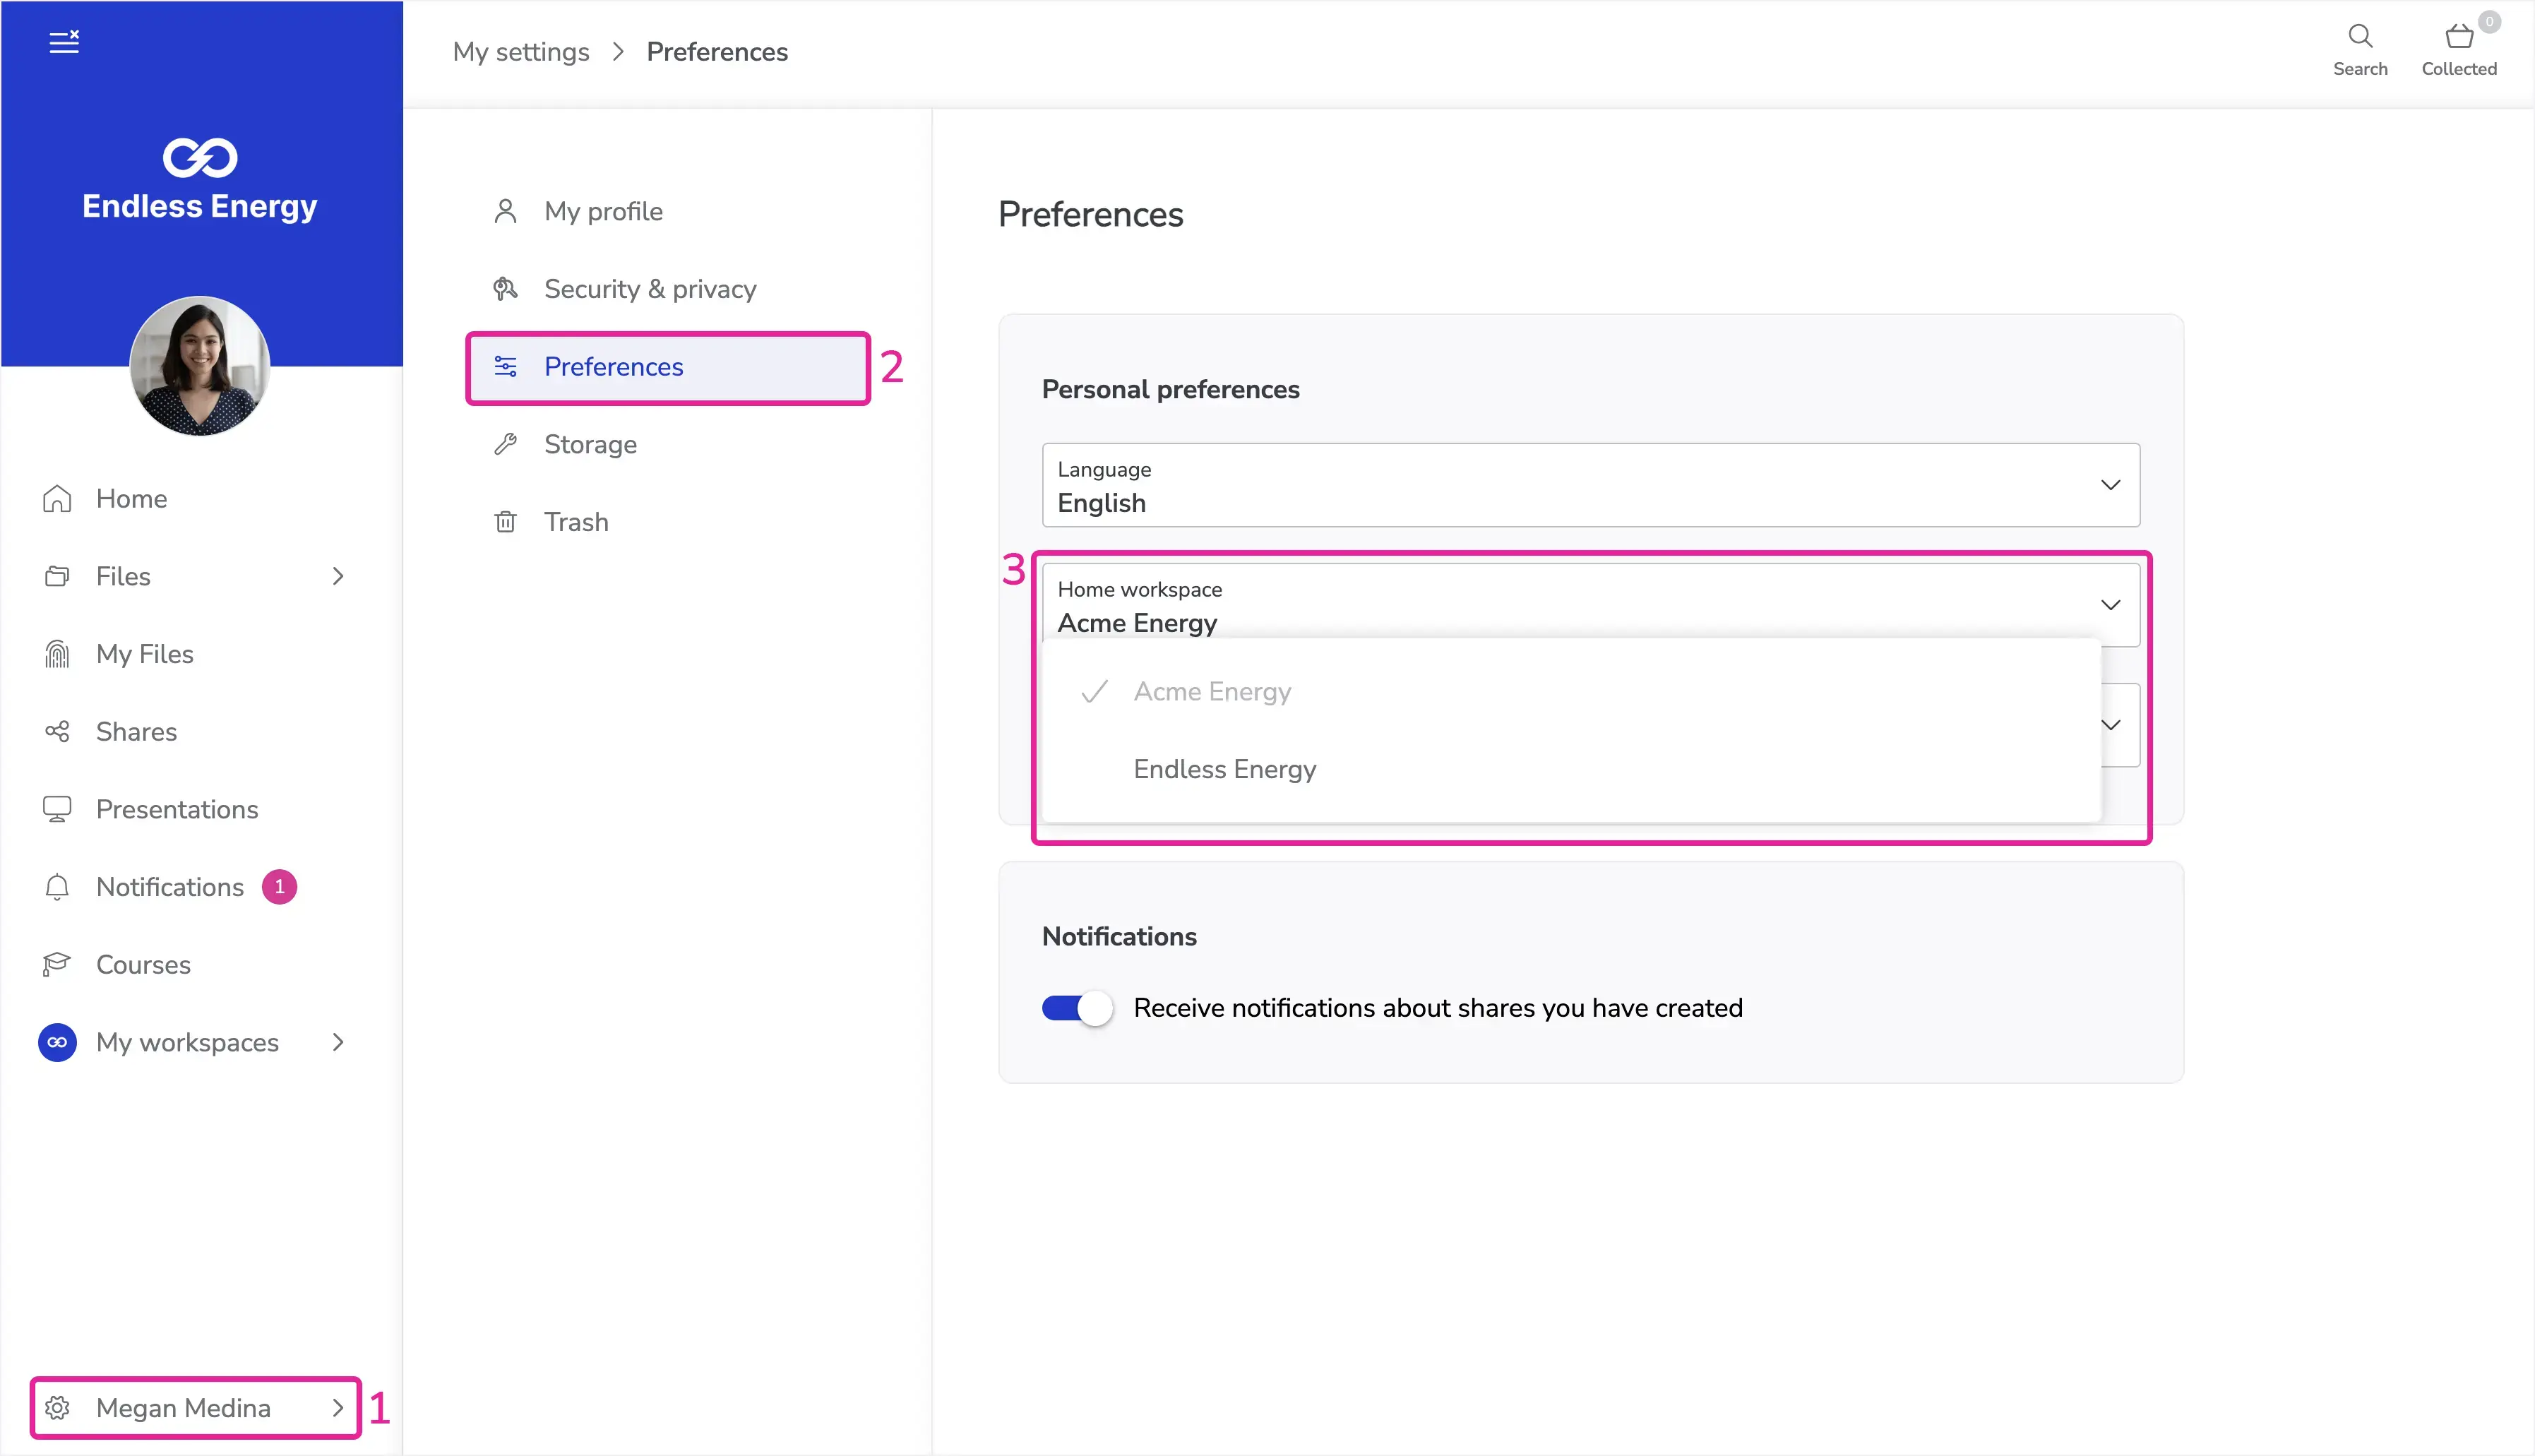Click the Presentations monitor icon
This screenshot has height=1456, width=2535.
[x=57, y=809]
